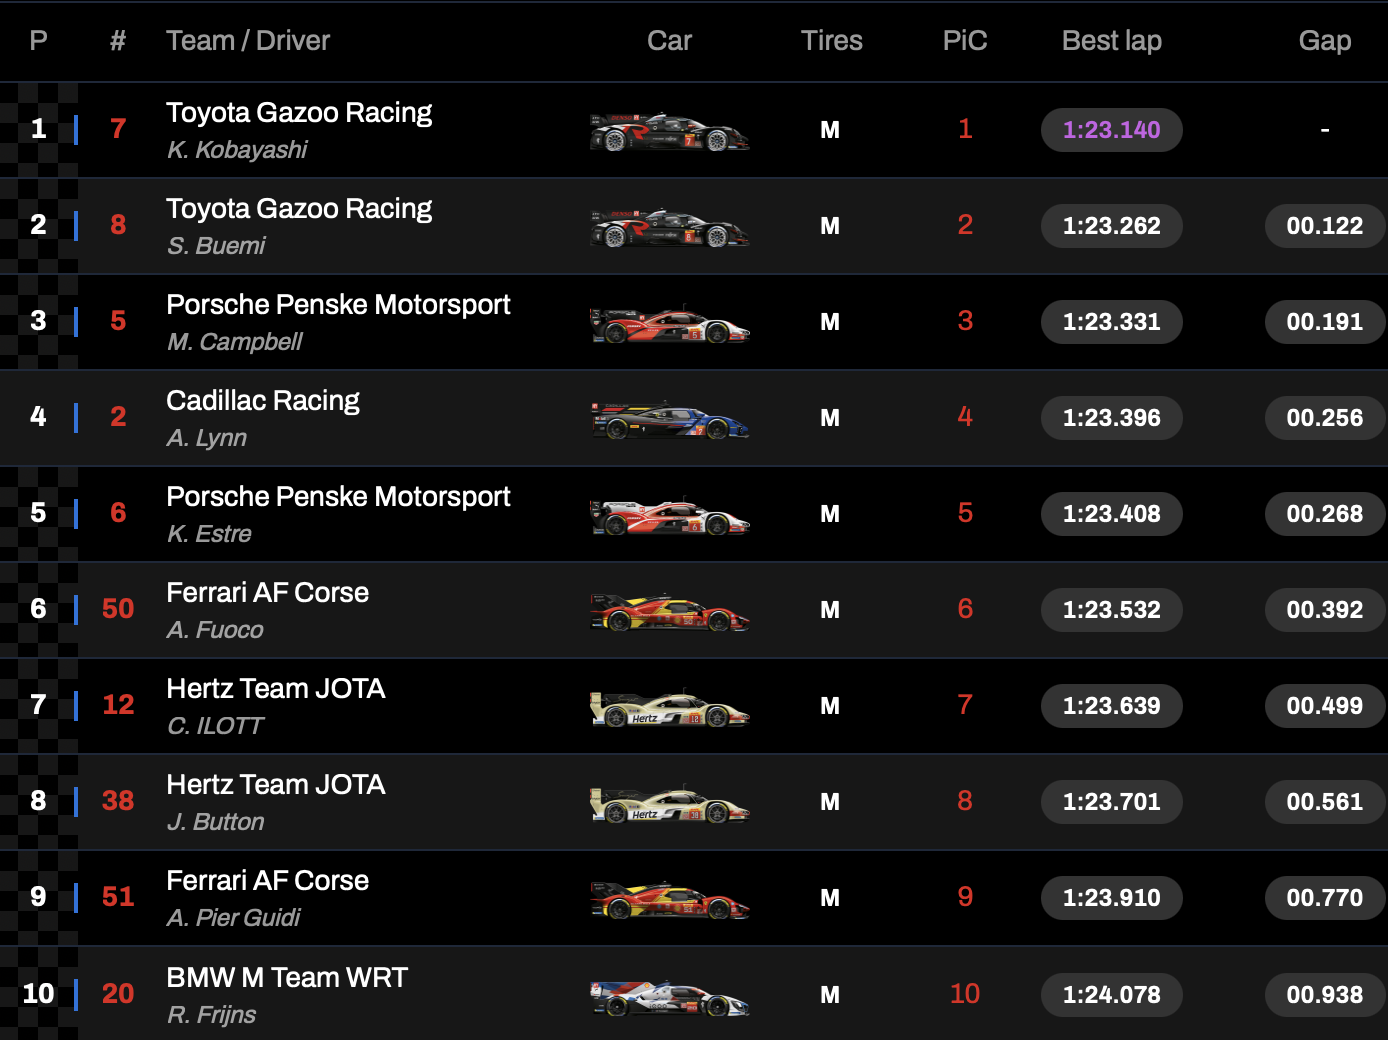The height and width of the screenshot is (1040, 1388).
Task: Click the #8 Toyota Gazoo Racing car thumbnail
Action: point(670,227)
